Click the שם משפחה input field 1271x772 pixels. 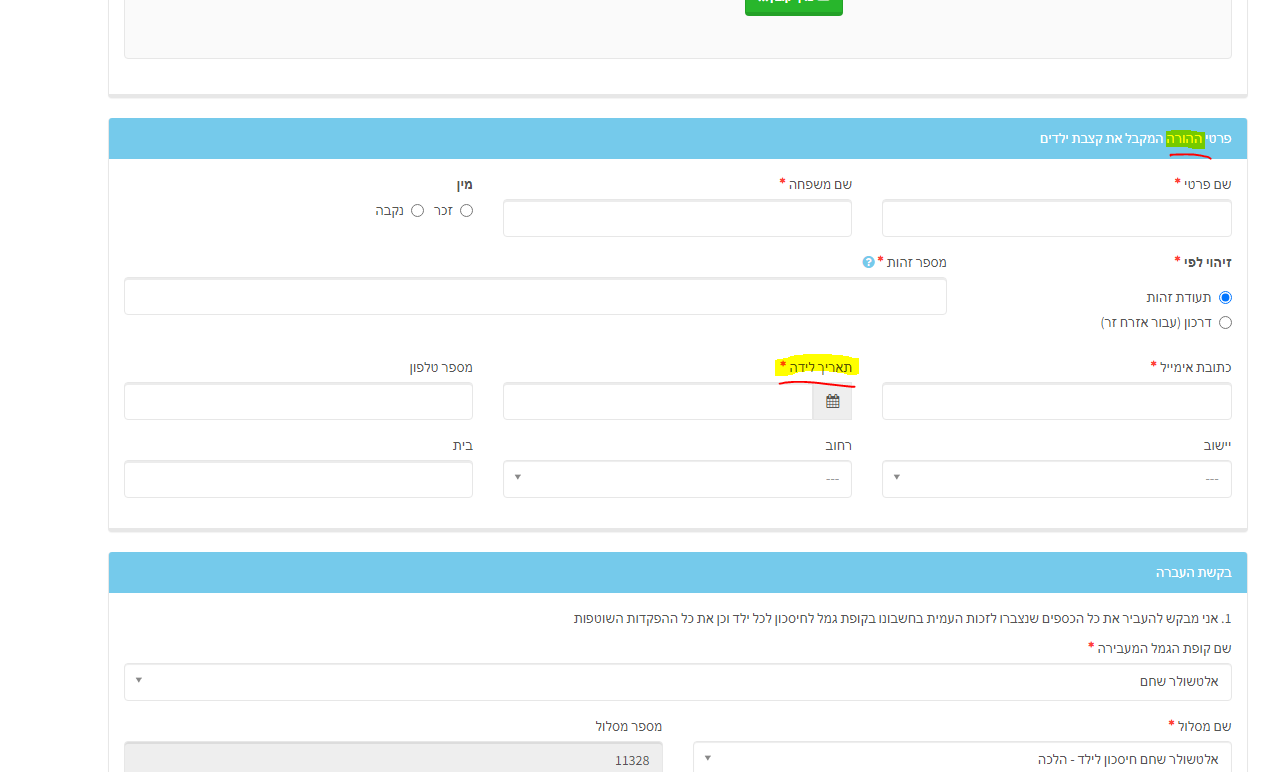(677, 218)
